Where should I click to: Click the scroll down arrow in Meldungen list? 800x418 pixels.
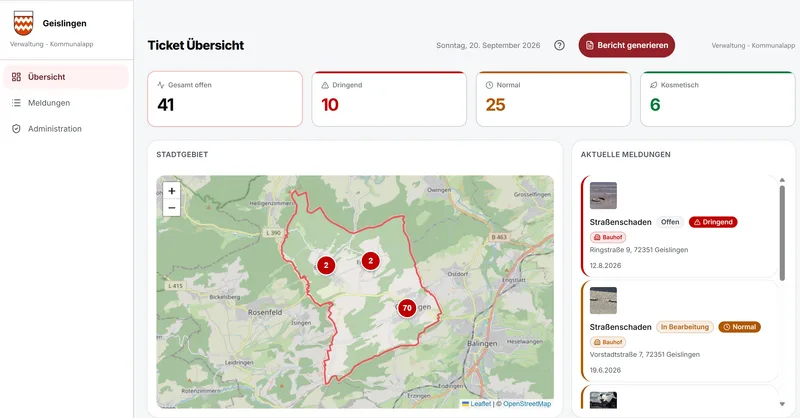(782, 404)
